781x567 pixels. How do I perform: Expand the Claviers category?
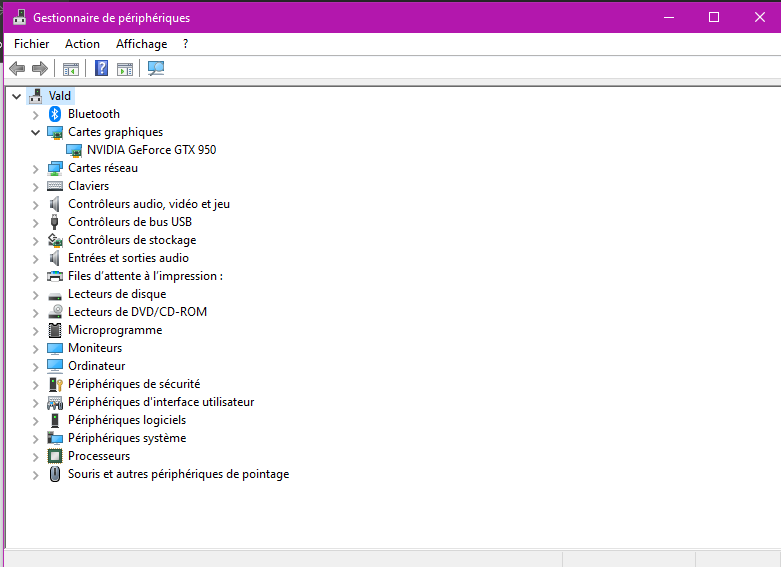(35, 187)
